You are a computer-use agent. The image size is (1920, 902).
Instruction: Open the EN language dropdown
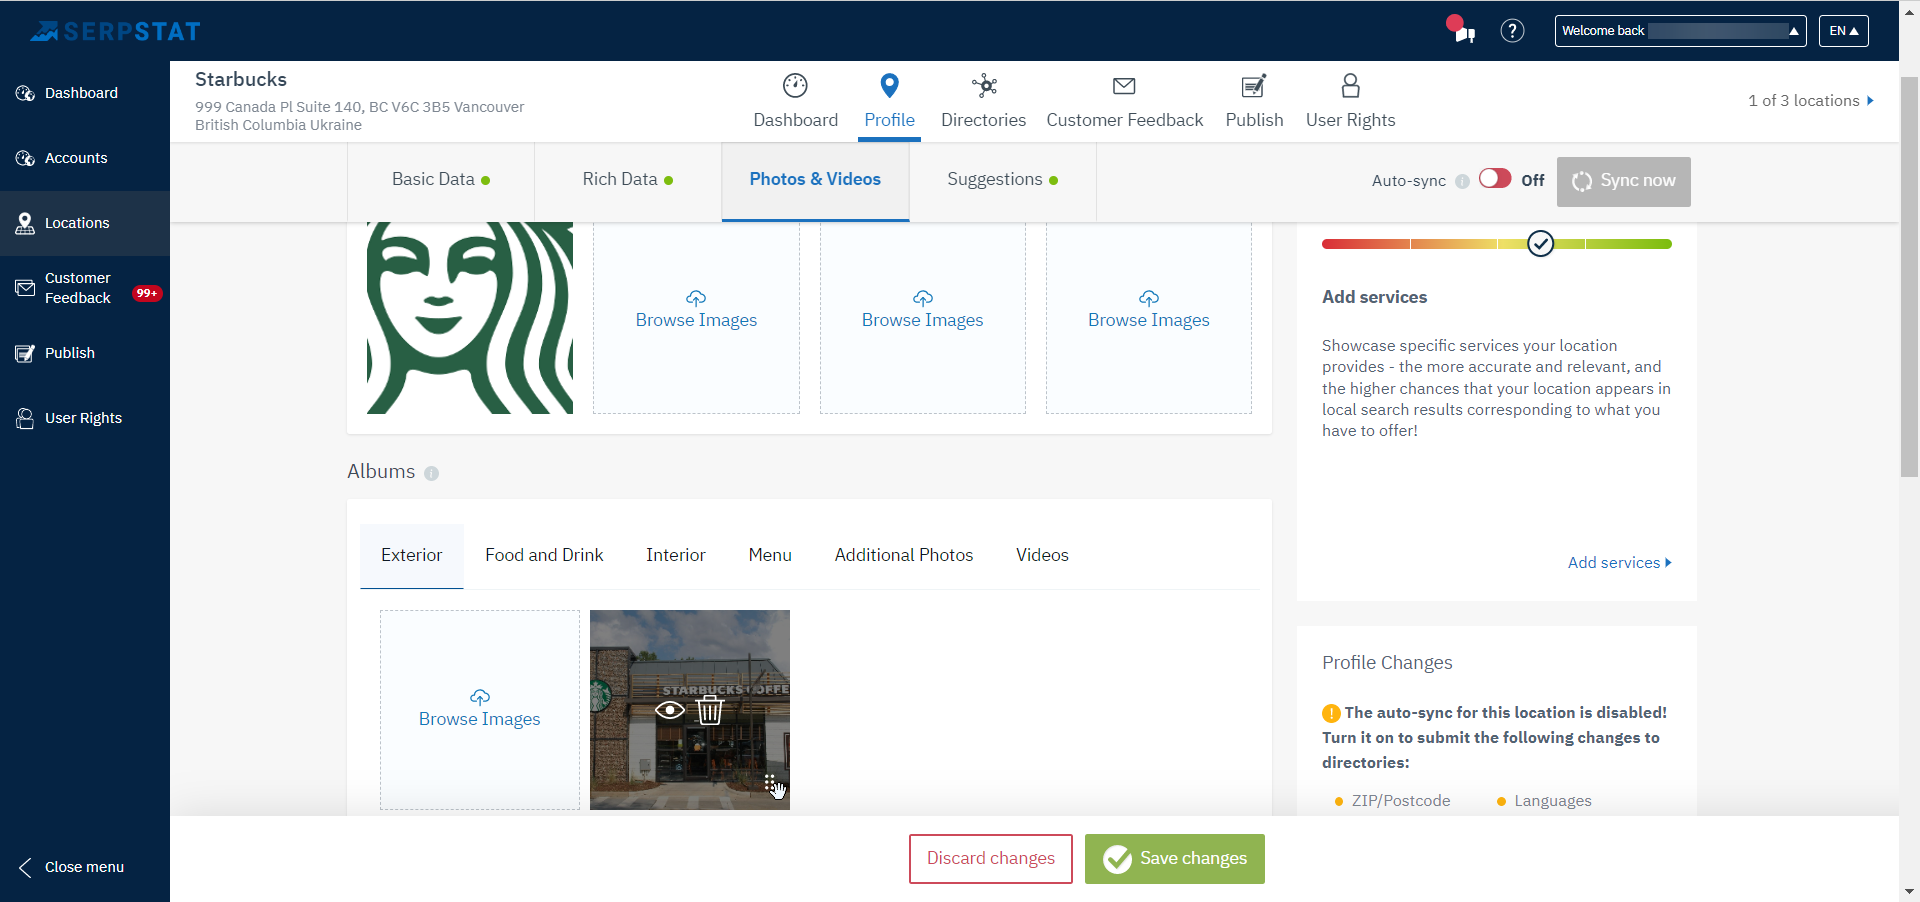(1843, 31)
